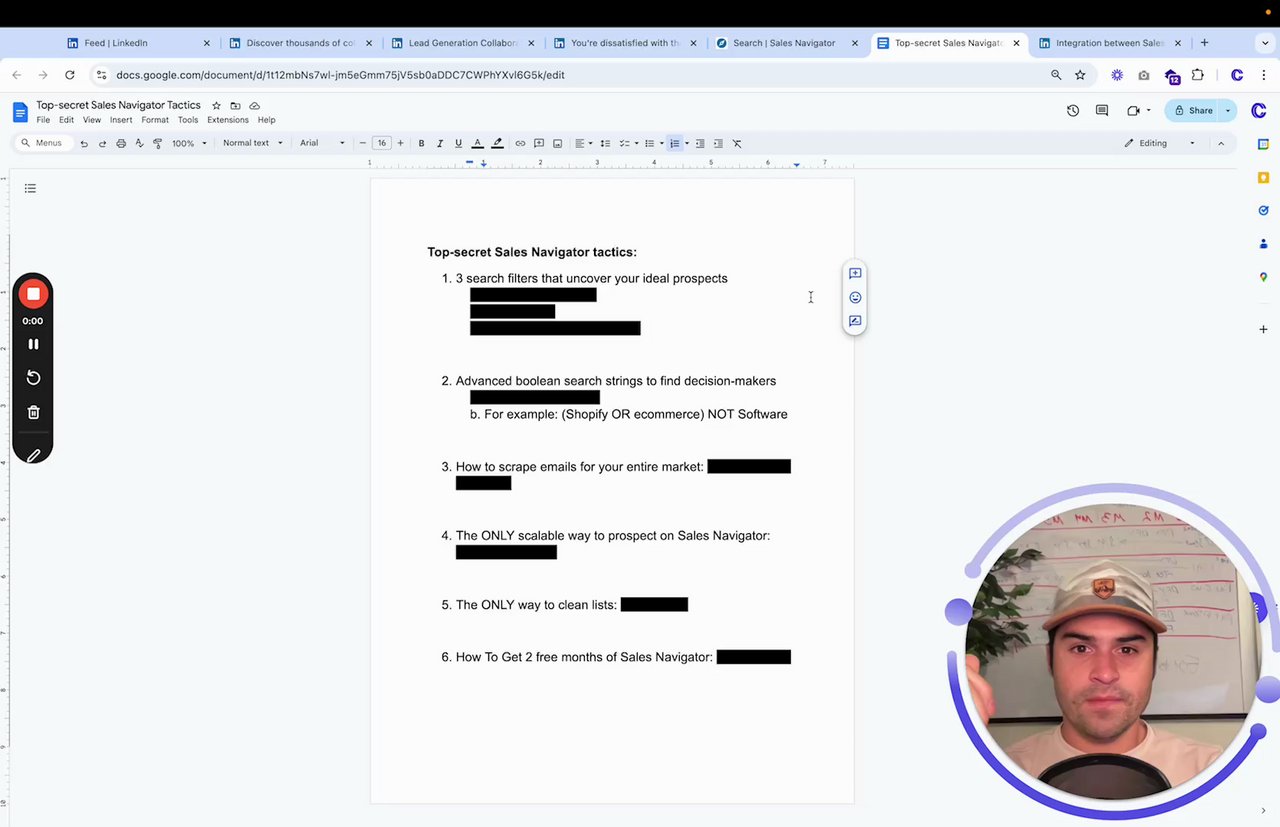Viewport: 1280px width, 827px height.
Task: Open Google Calendar in the side panel
Action: [1263, 144]
